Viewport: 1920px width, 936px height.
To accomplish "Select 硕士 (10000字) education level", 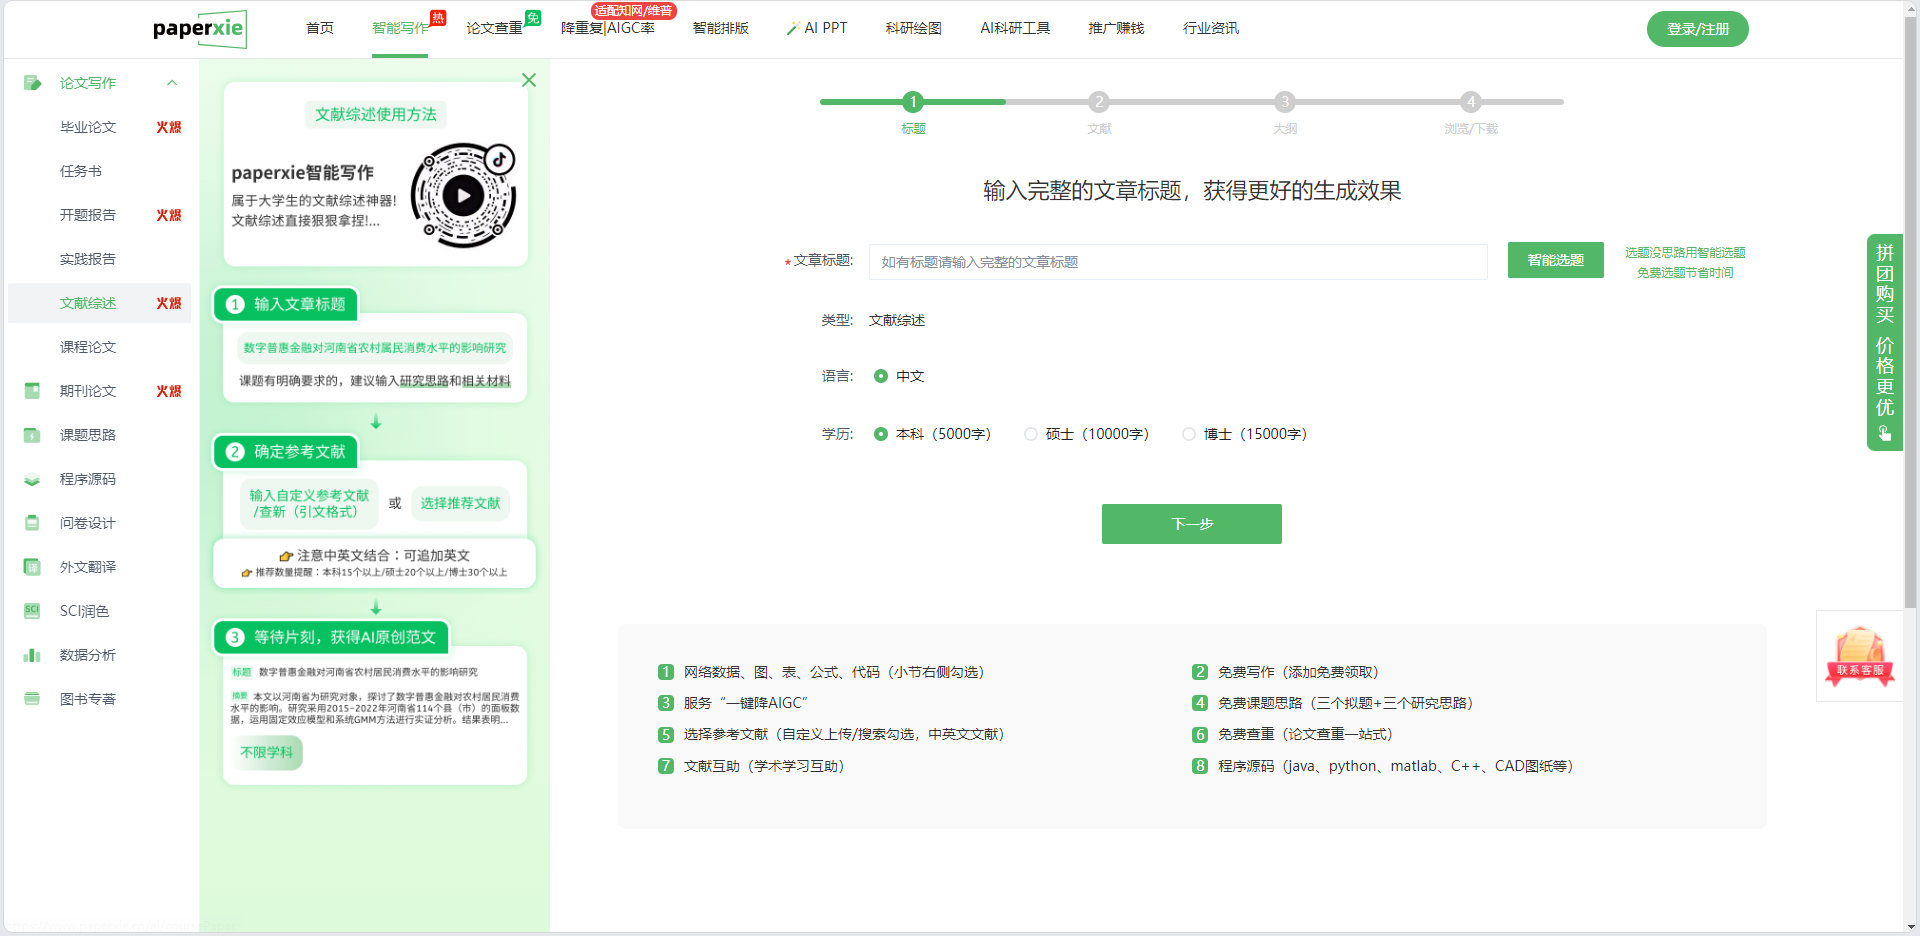I will (1031, 434).
